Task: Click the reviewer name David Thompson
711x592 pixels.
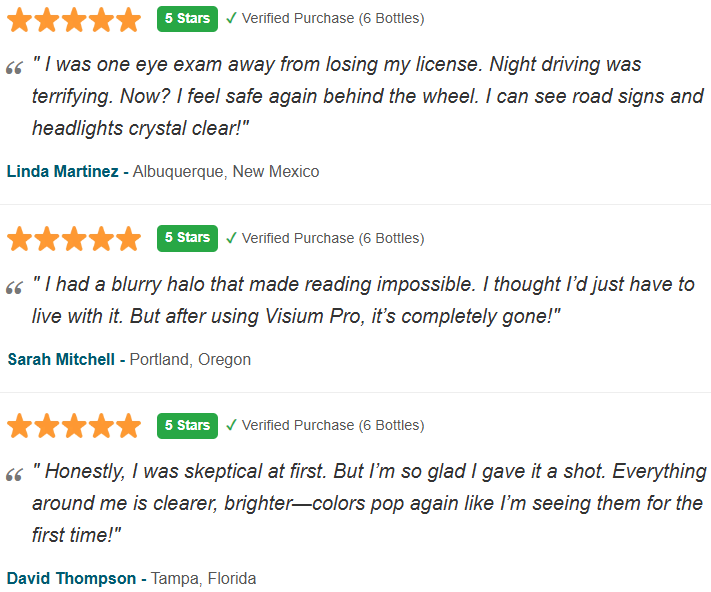Action: coord(71,578)
